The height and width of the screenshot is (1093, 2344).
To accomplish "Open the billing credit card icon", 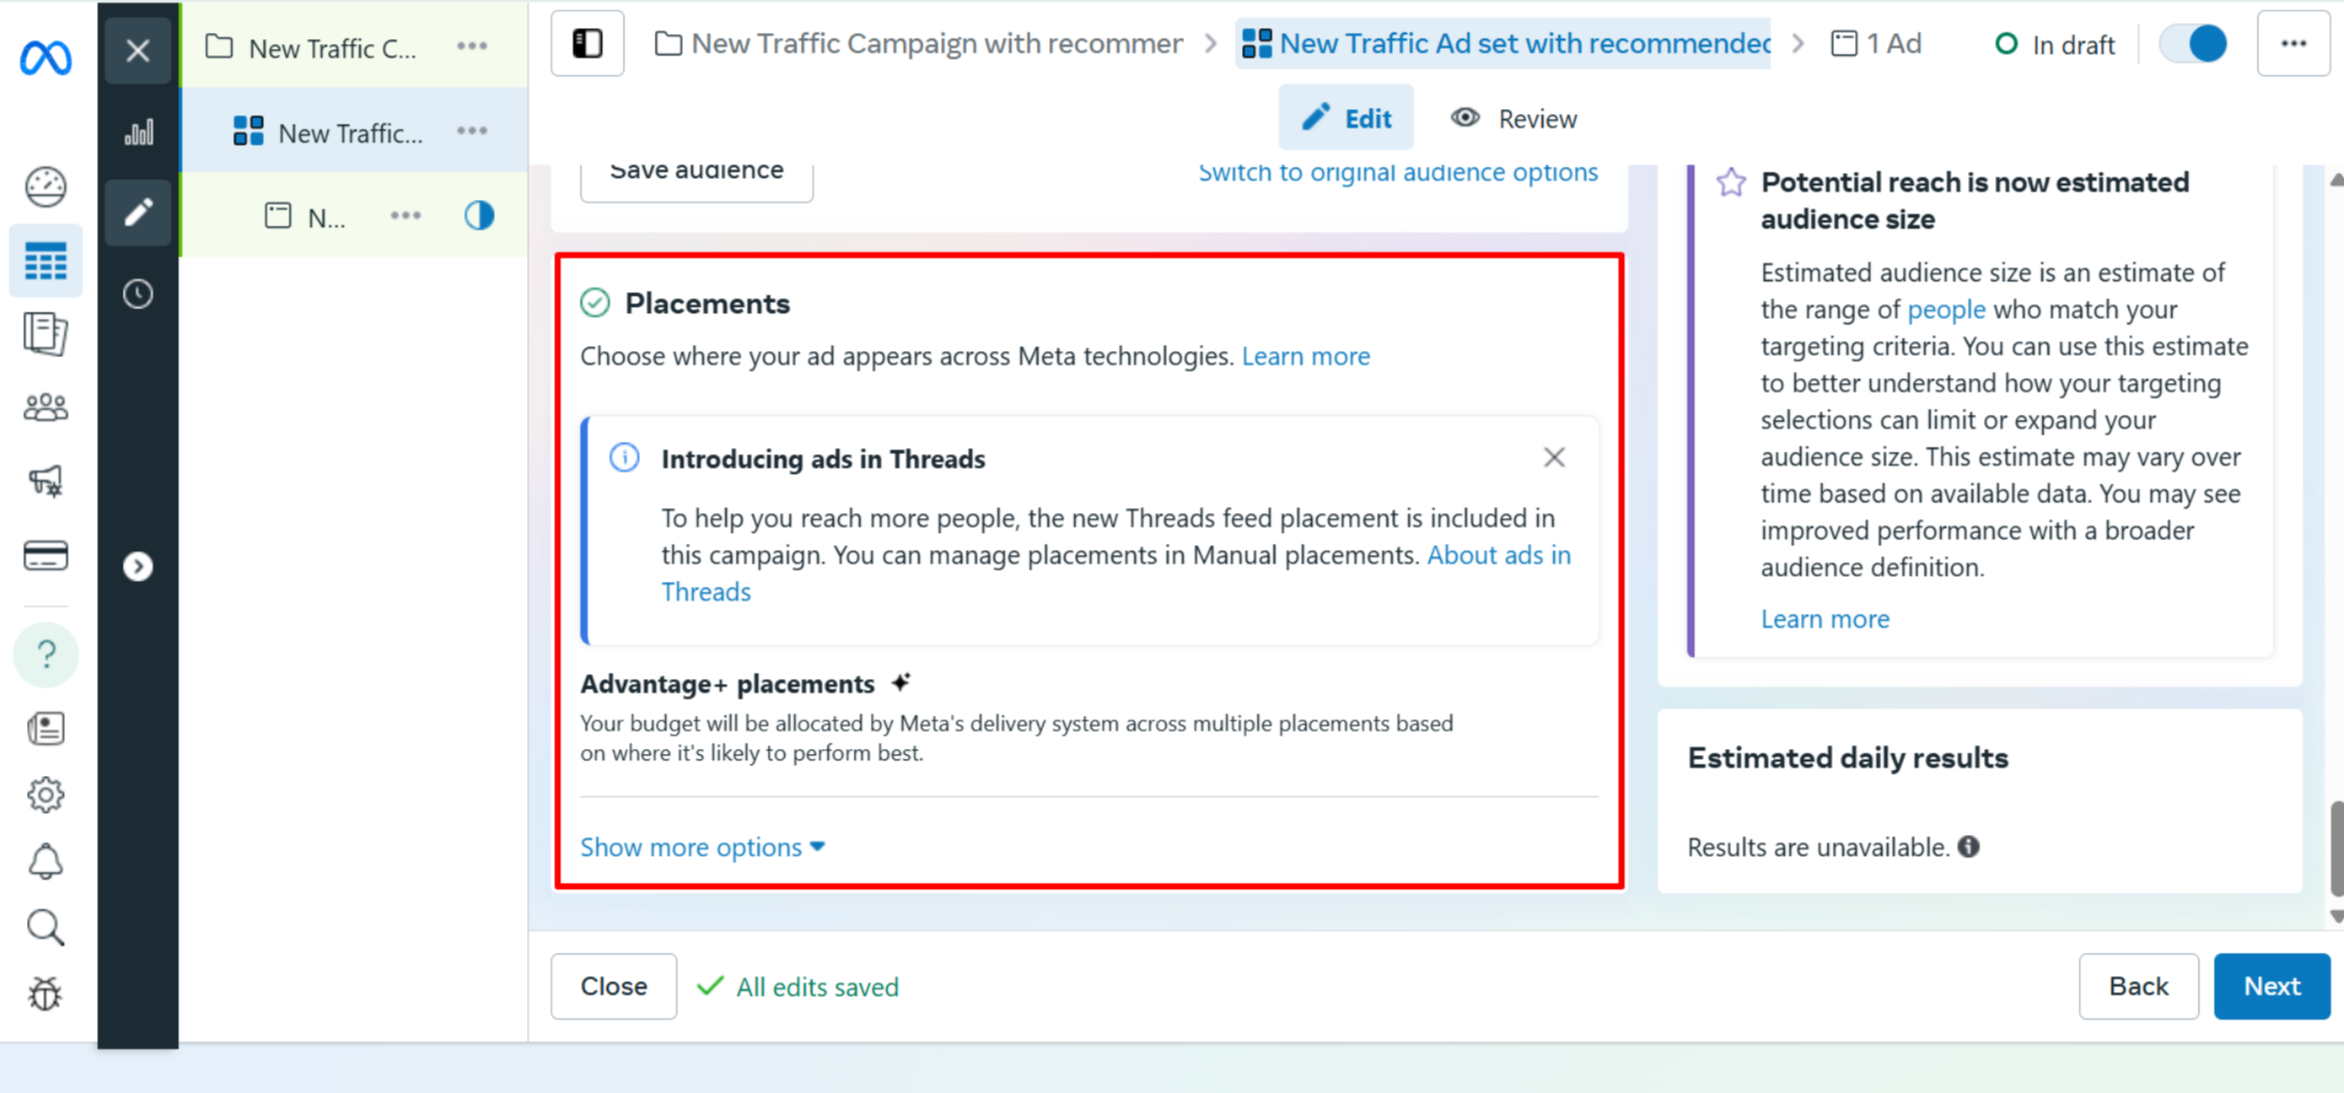I will 46,556.
